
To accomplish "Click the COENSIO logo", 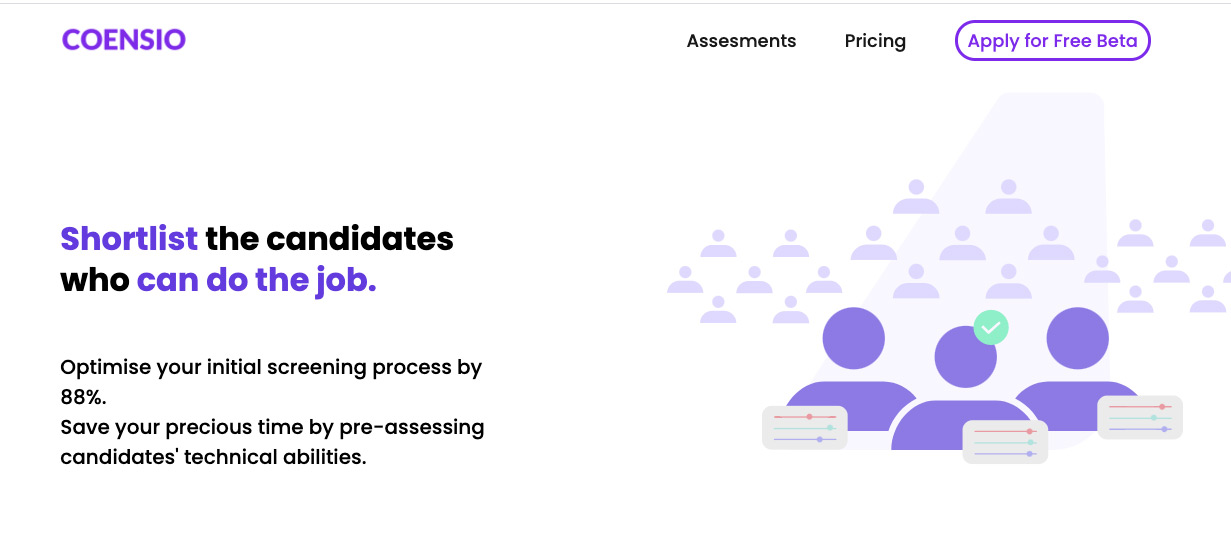I will (x=124, y=40).
